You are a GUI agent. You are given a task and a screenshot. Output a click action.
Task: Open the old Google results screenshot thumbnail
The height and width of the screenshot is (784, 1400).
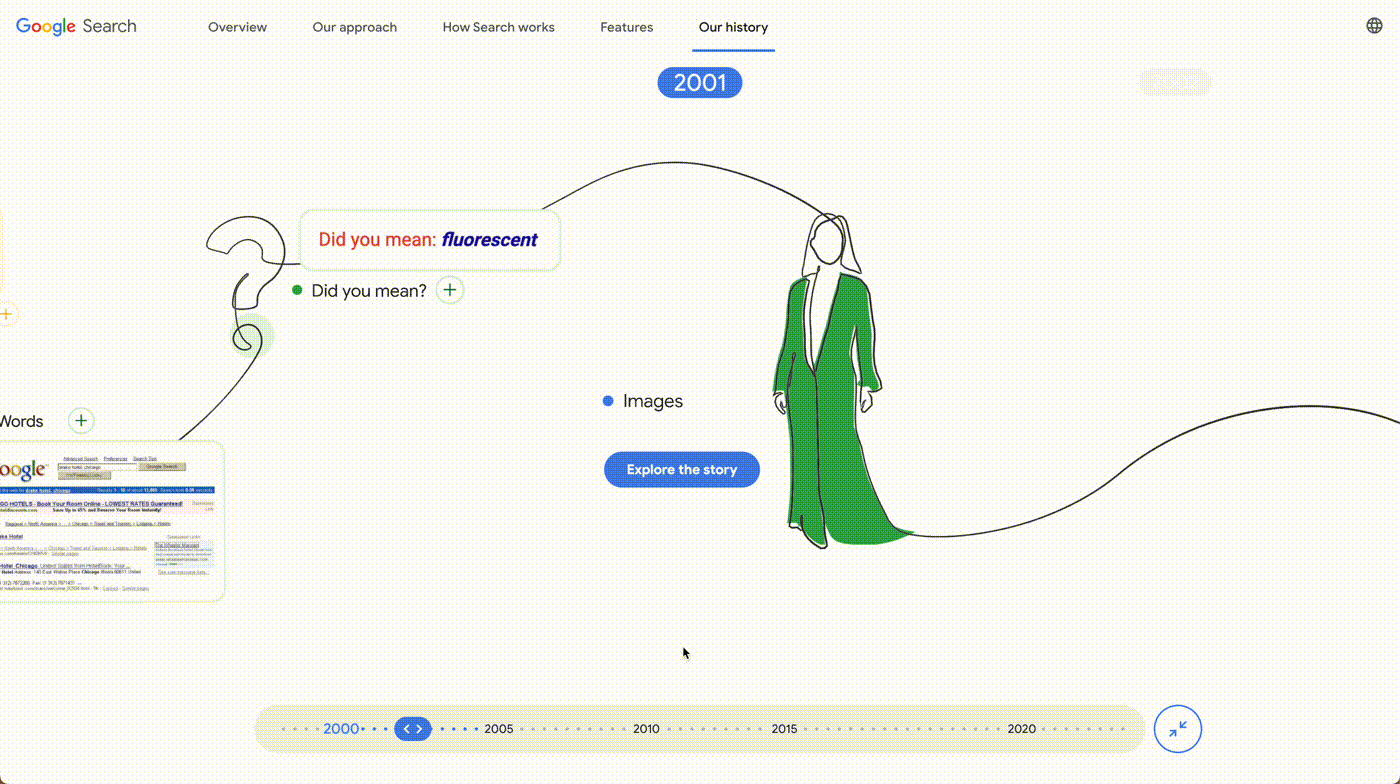[111, 521]
